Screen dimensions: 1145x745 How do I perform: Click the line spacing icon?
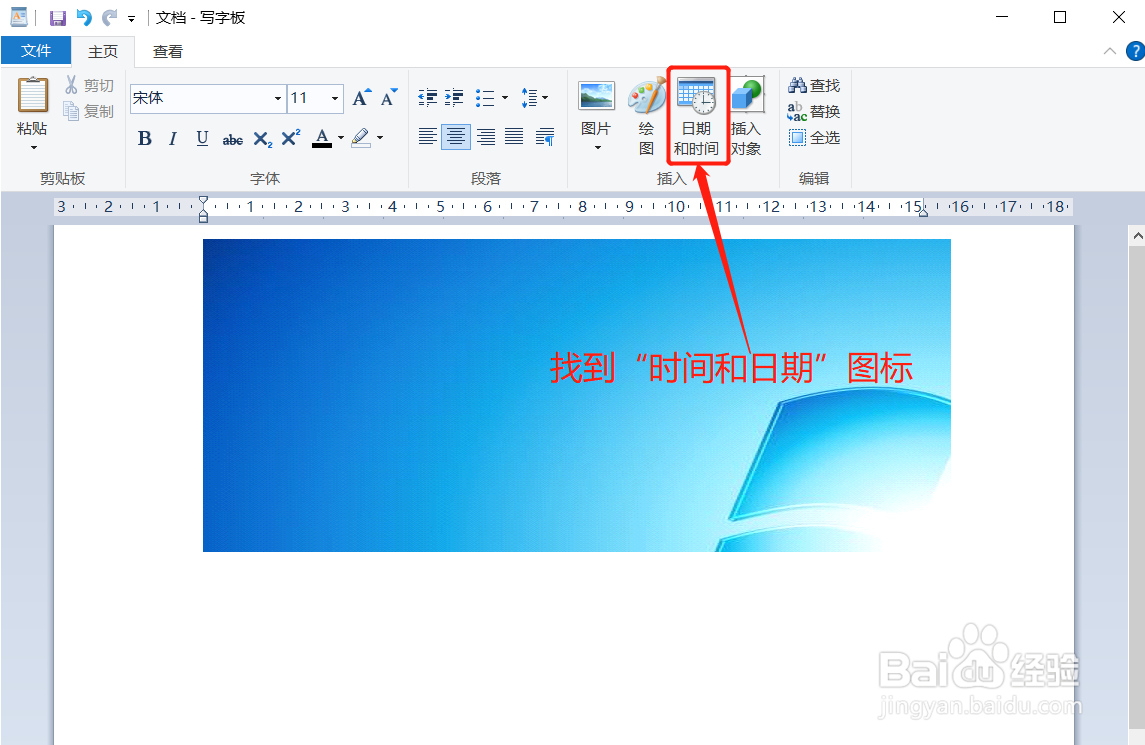(x=529, y=98)
